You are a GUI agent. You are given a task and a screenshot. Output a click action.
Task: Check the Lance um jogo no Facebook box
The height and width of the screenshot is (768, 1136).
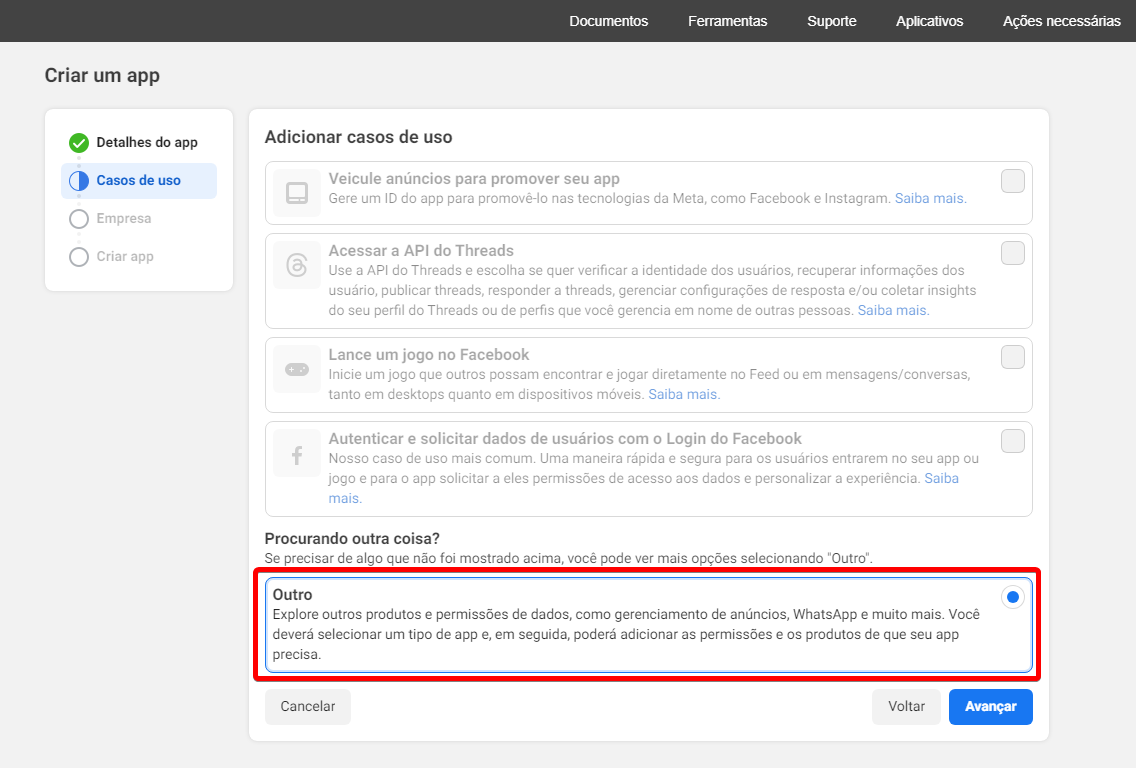[x=1012, y=357]
